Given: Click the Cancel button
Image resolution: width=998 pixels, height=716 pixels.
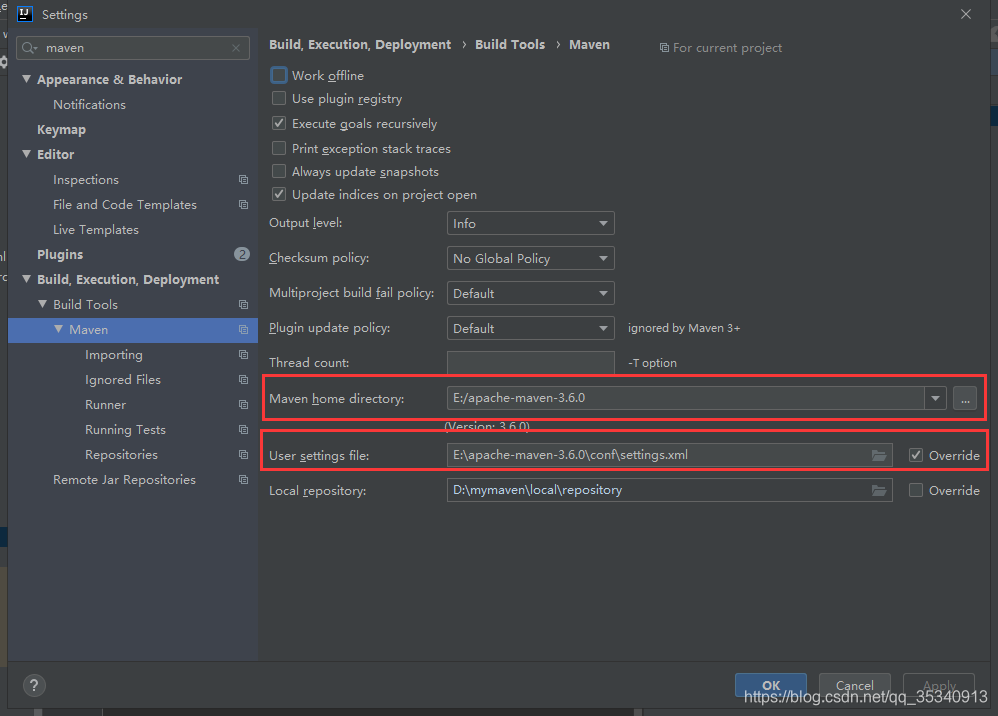Looking at the screenshot, I should click(x=854, y=685).
